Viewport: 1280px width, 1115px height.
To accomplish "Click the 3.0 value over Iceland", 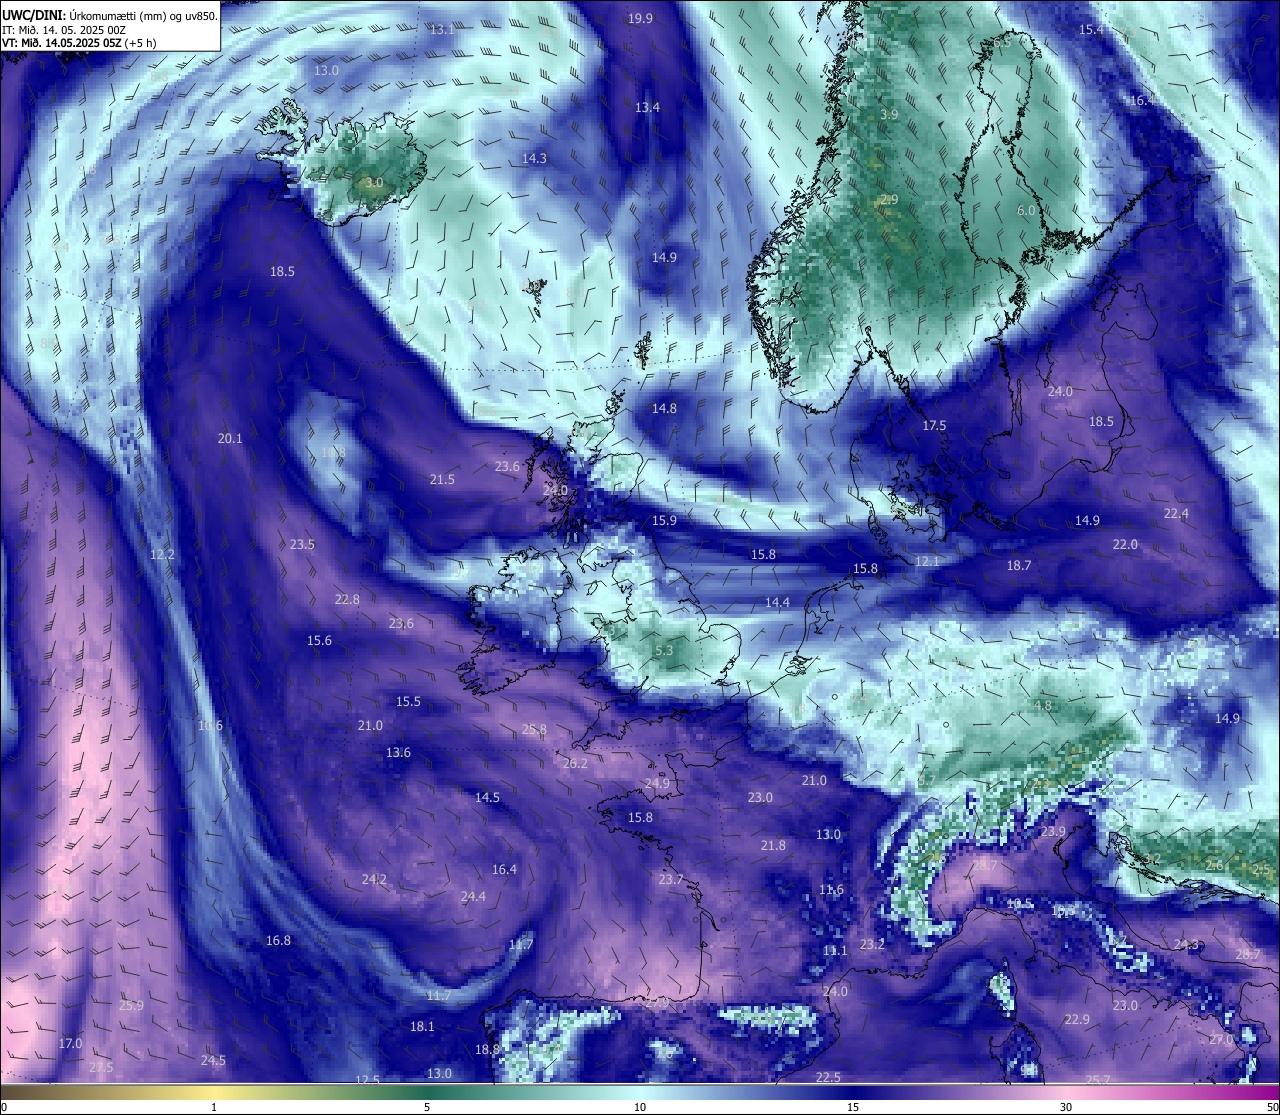I will [x=373, y=183].
